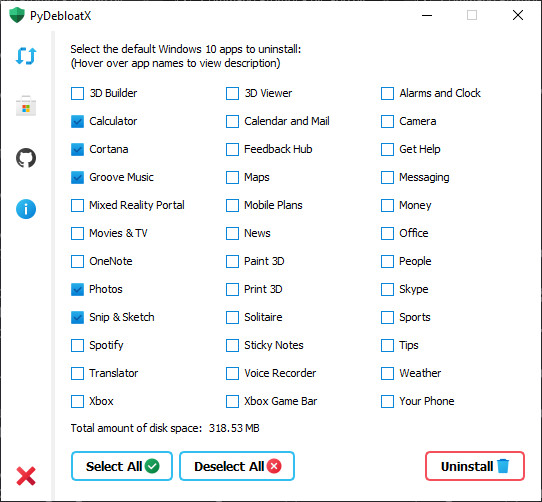Click Select All button
The height and width of the screenshot is (502, 542).
click(122, 466)
